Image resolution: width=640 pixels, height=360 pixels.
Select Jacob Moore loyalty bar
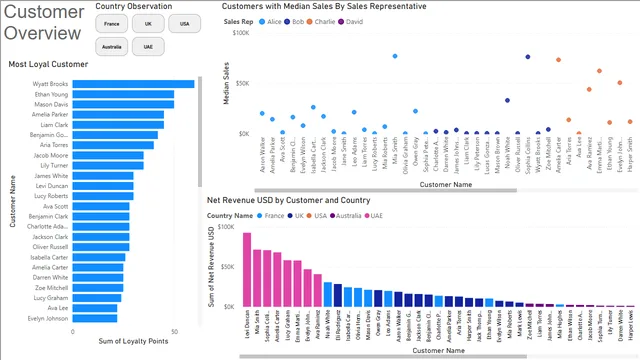click(x=108, y=156)
